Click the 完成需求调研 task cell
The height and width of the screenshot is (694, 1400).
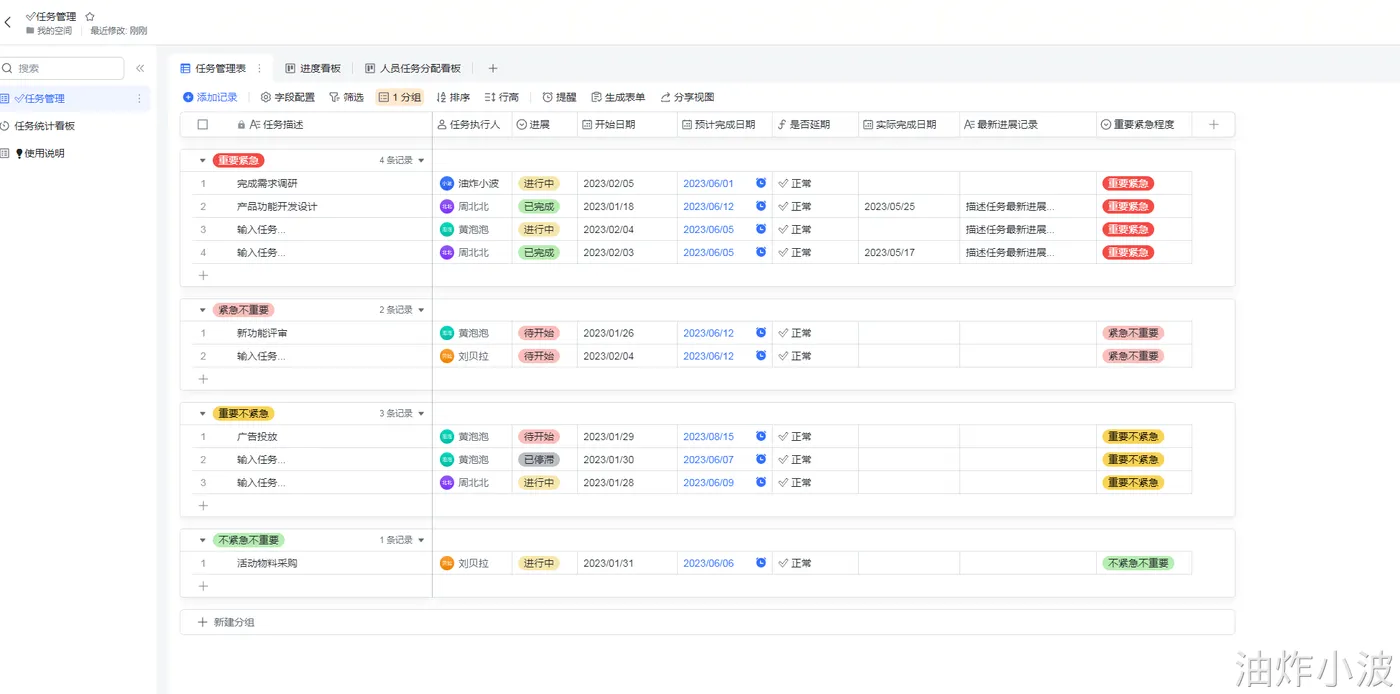tap(267, 183)
